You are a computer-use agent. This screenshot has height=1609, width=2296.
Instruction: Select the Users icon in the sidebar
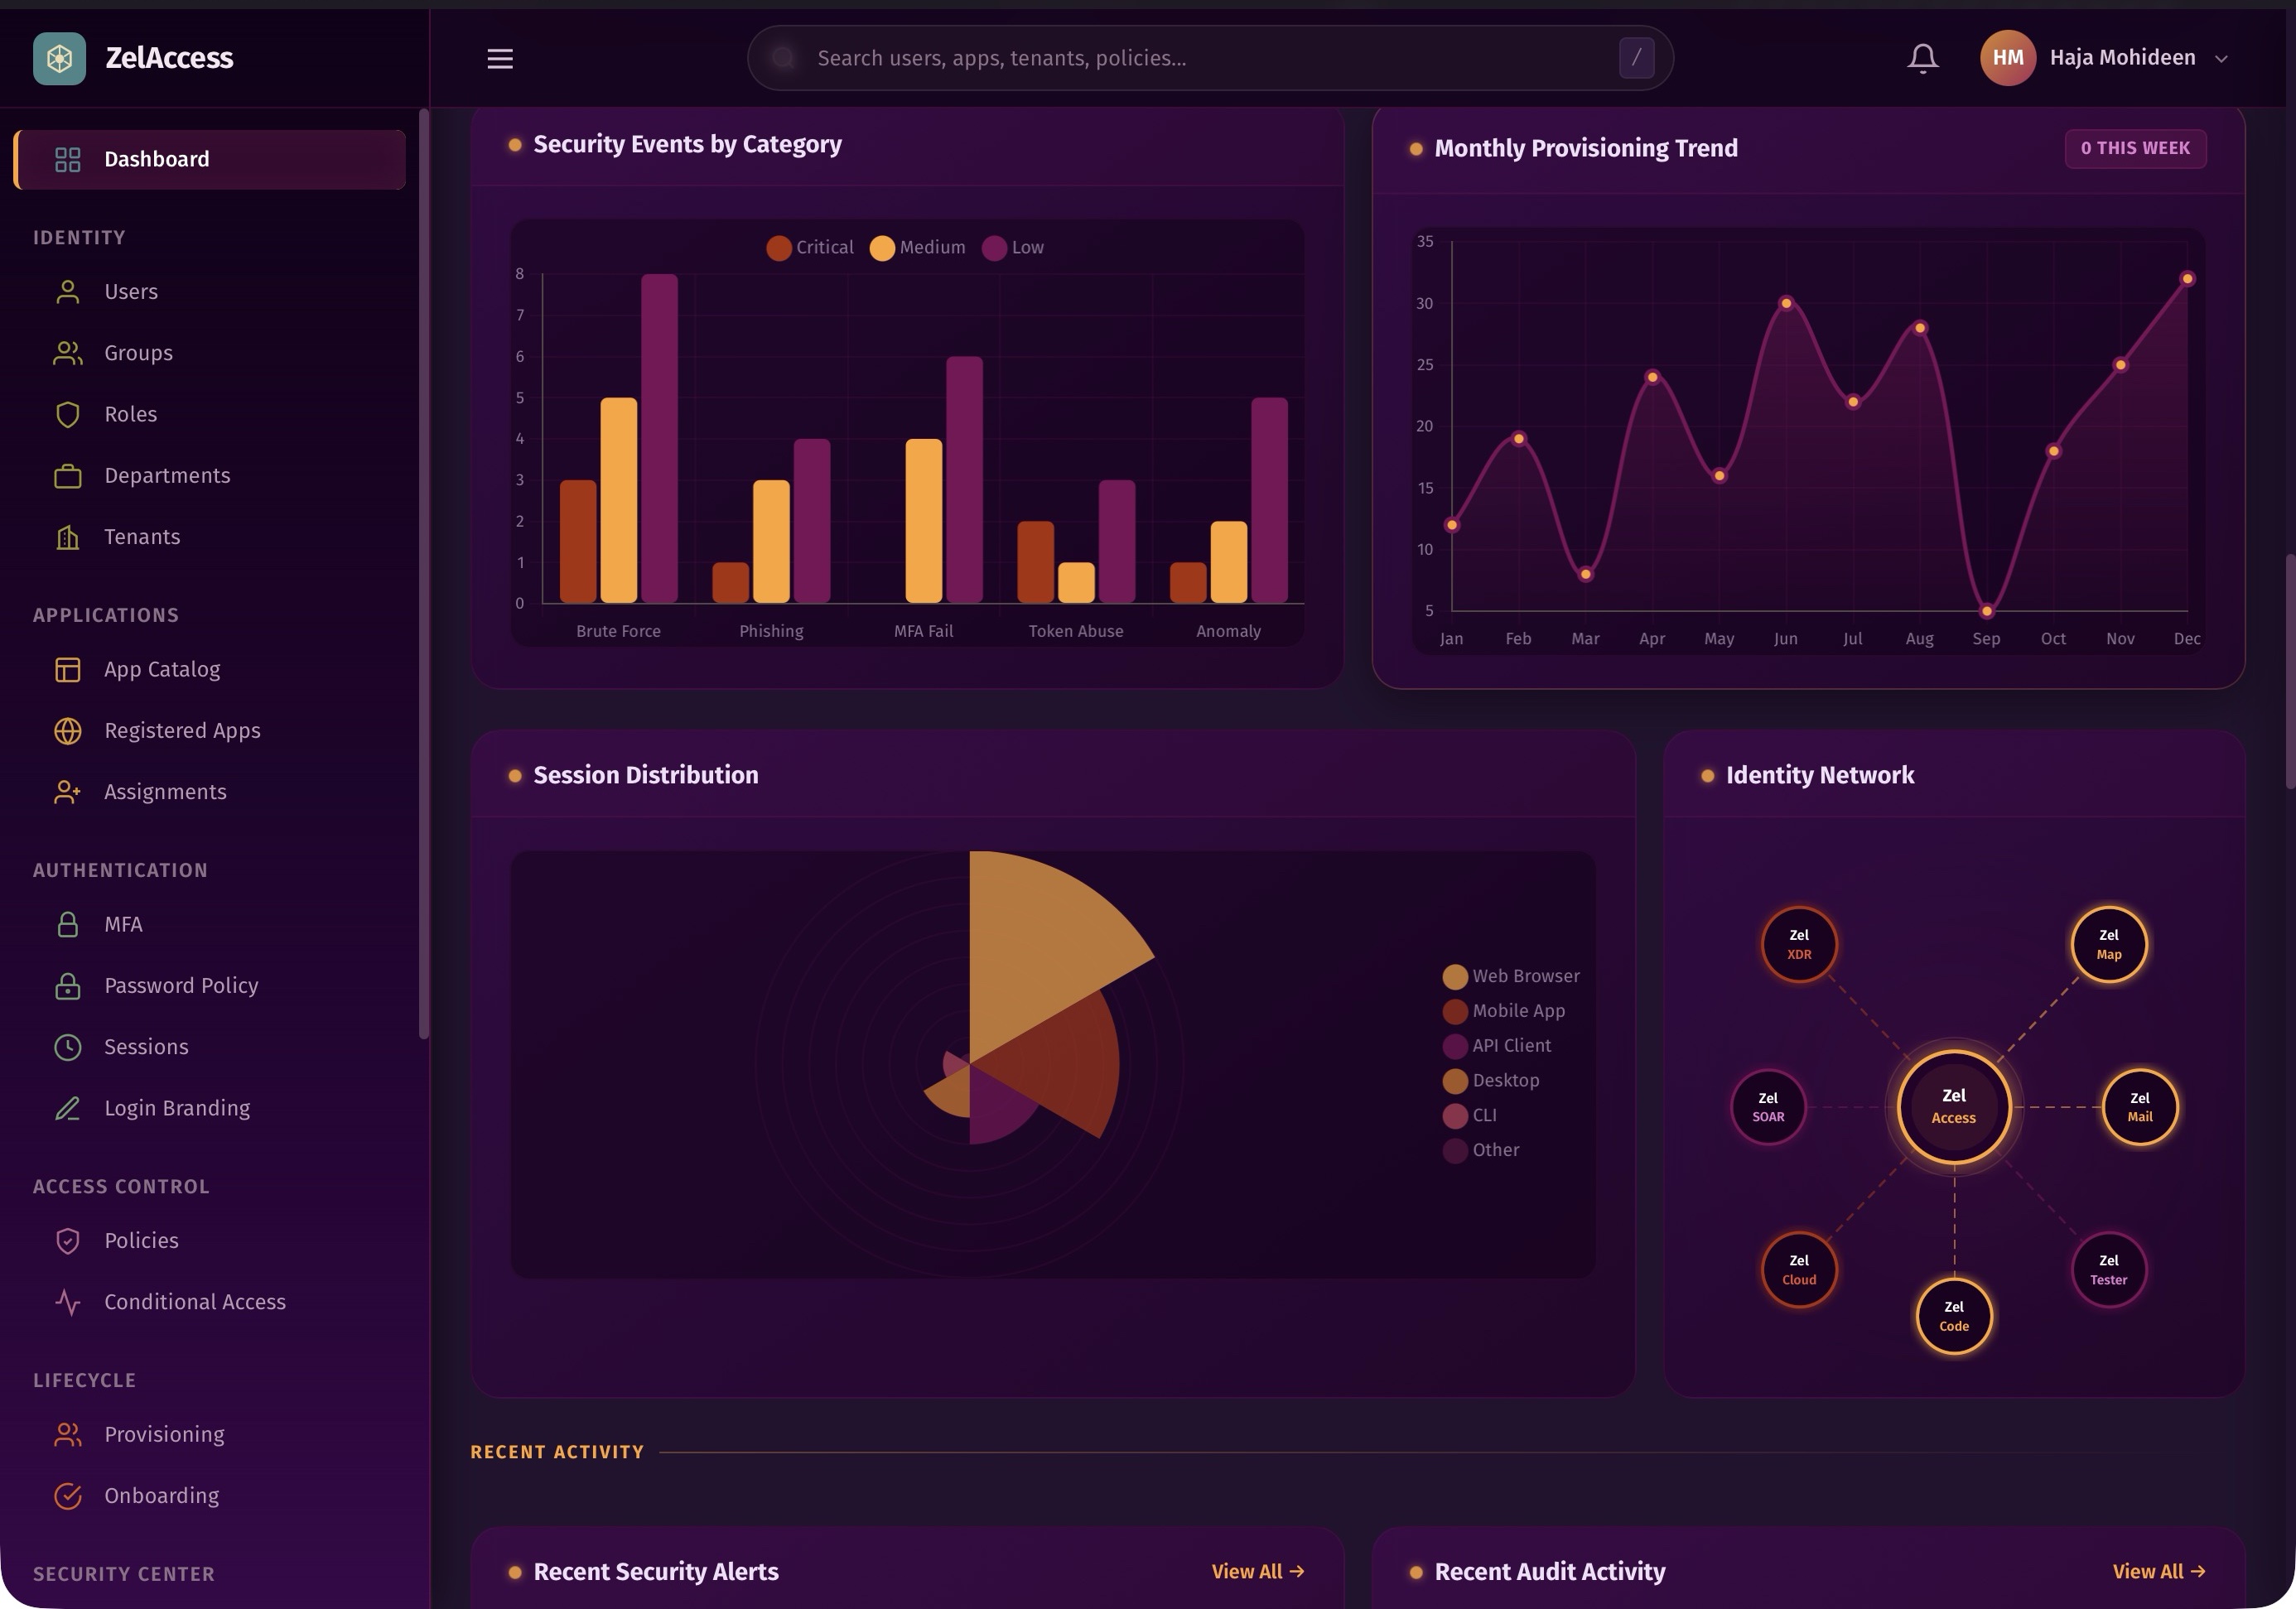(67, 291)
